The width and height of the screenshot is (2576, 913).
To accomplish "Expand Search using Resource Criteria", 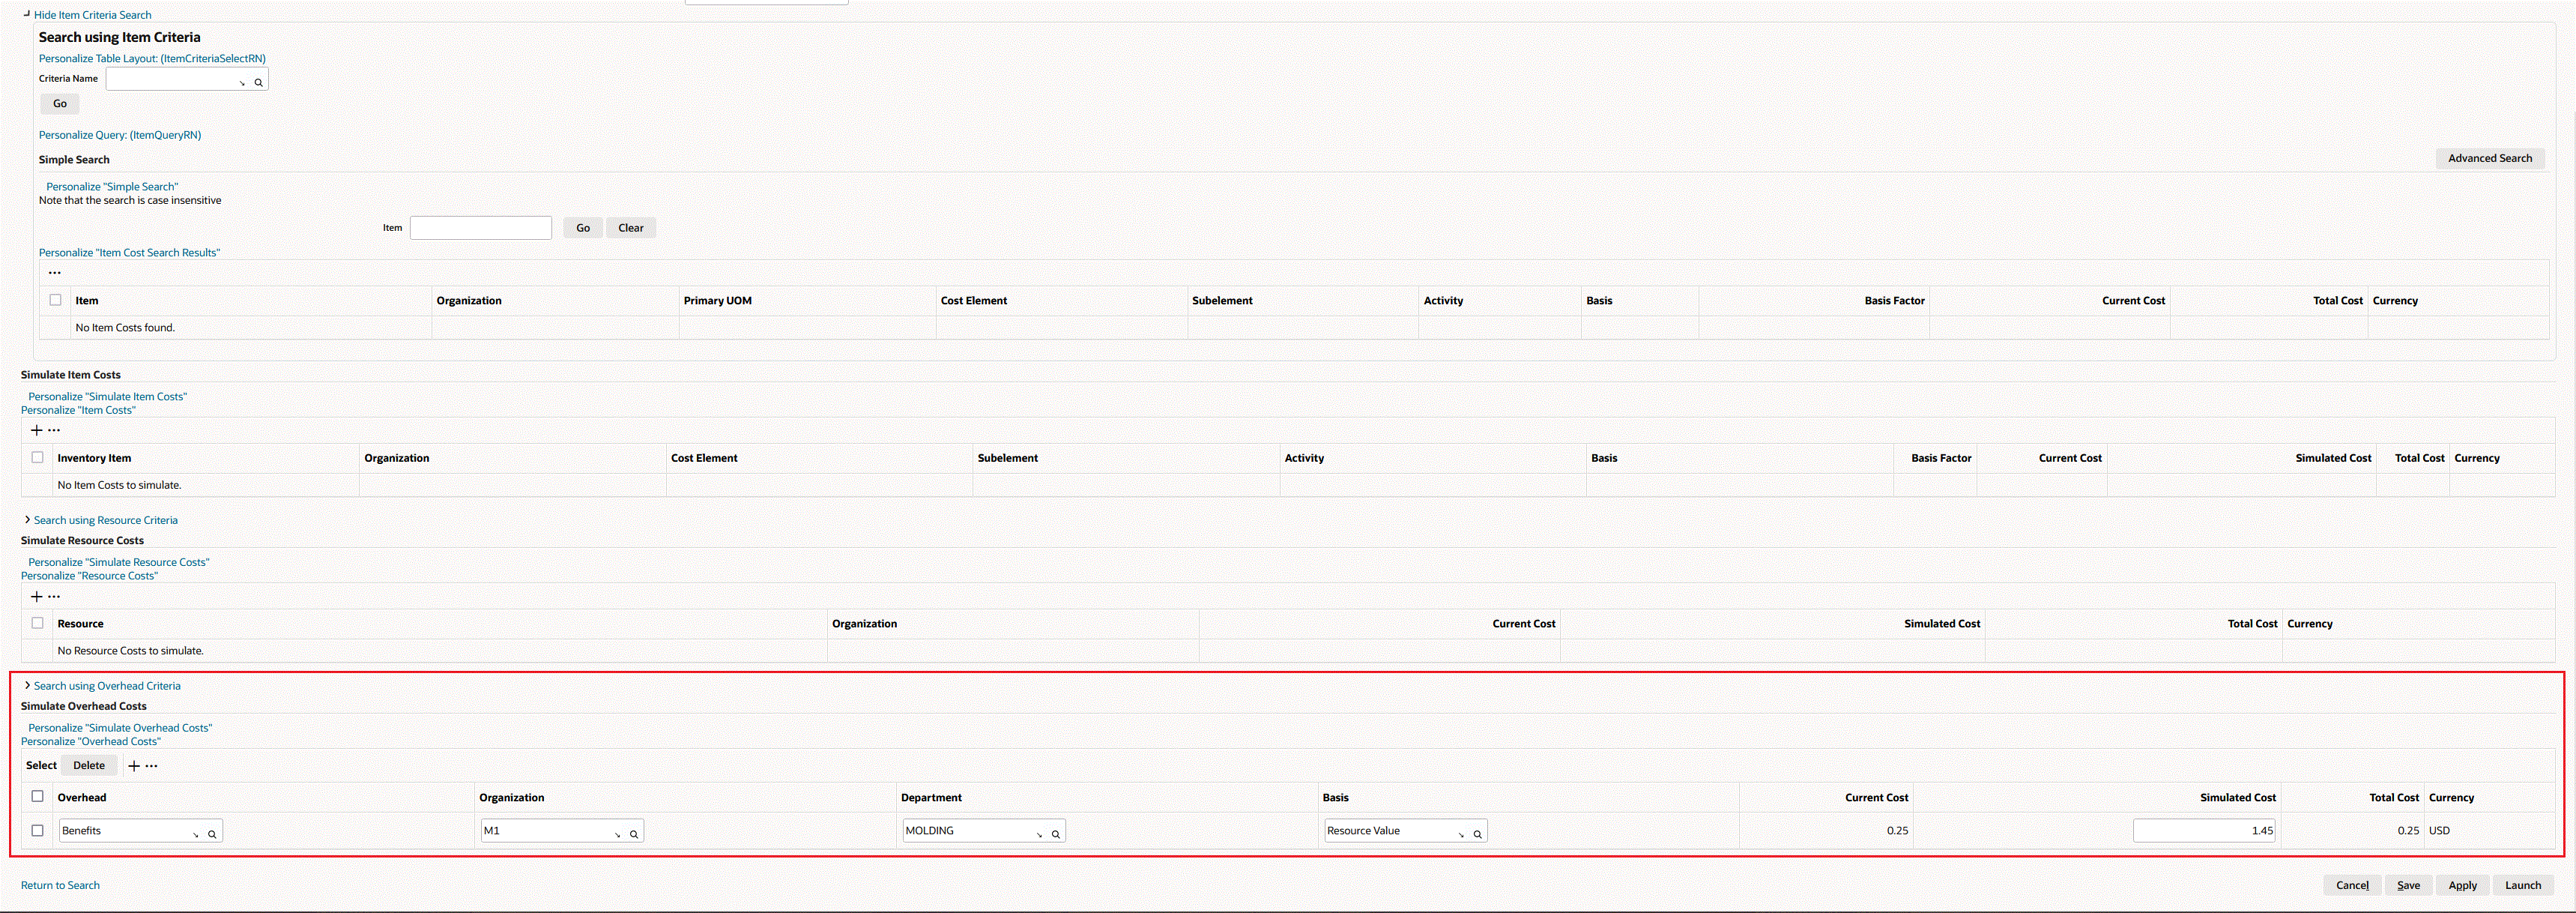I will [105, 520].
